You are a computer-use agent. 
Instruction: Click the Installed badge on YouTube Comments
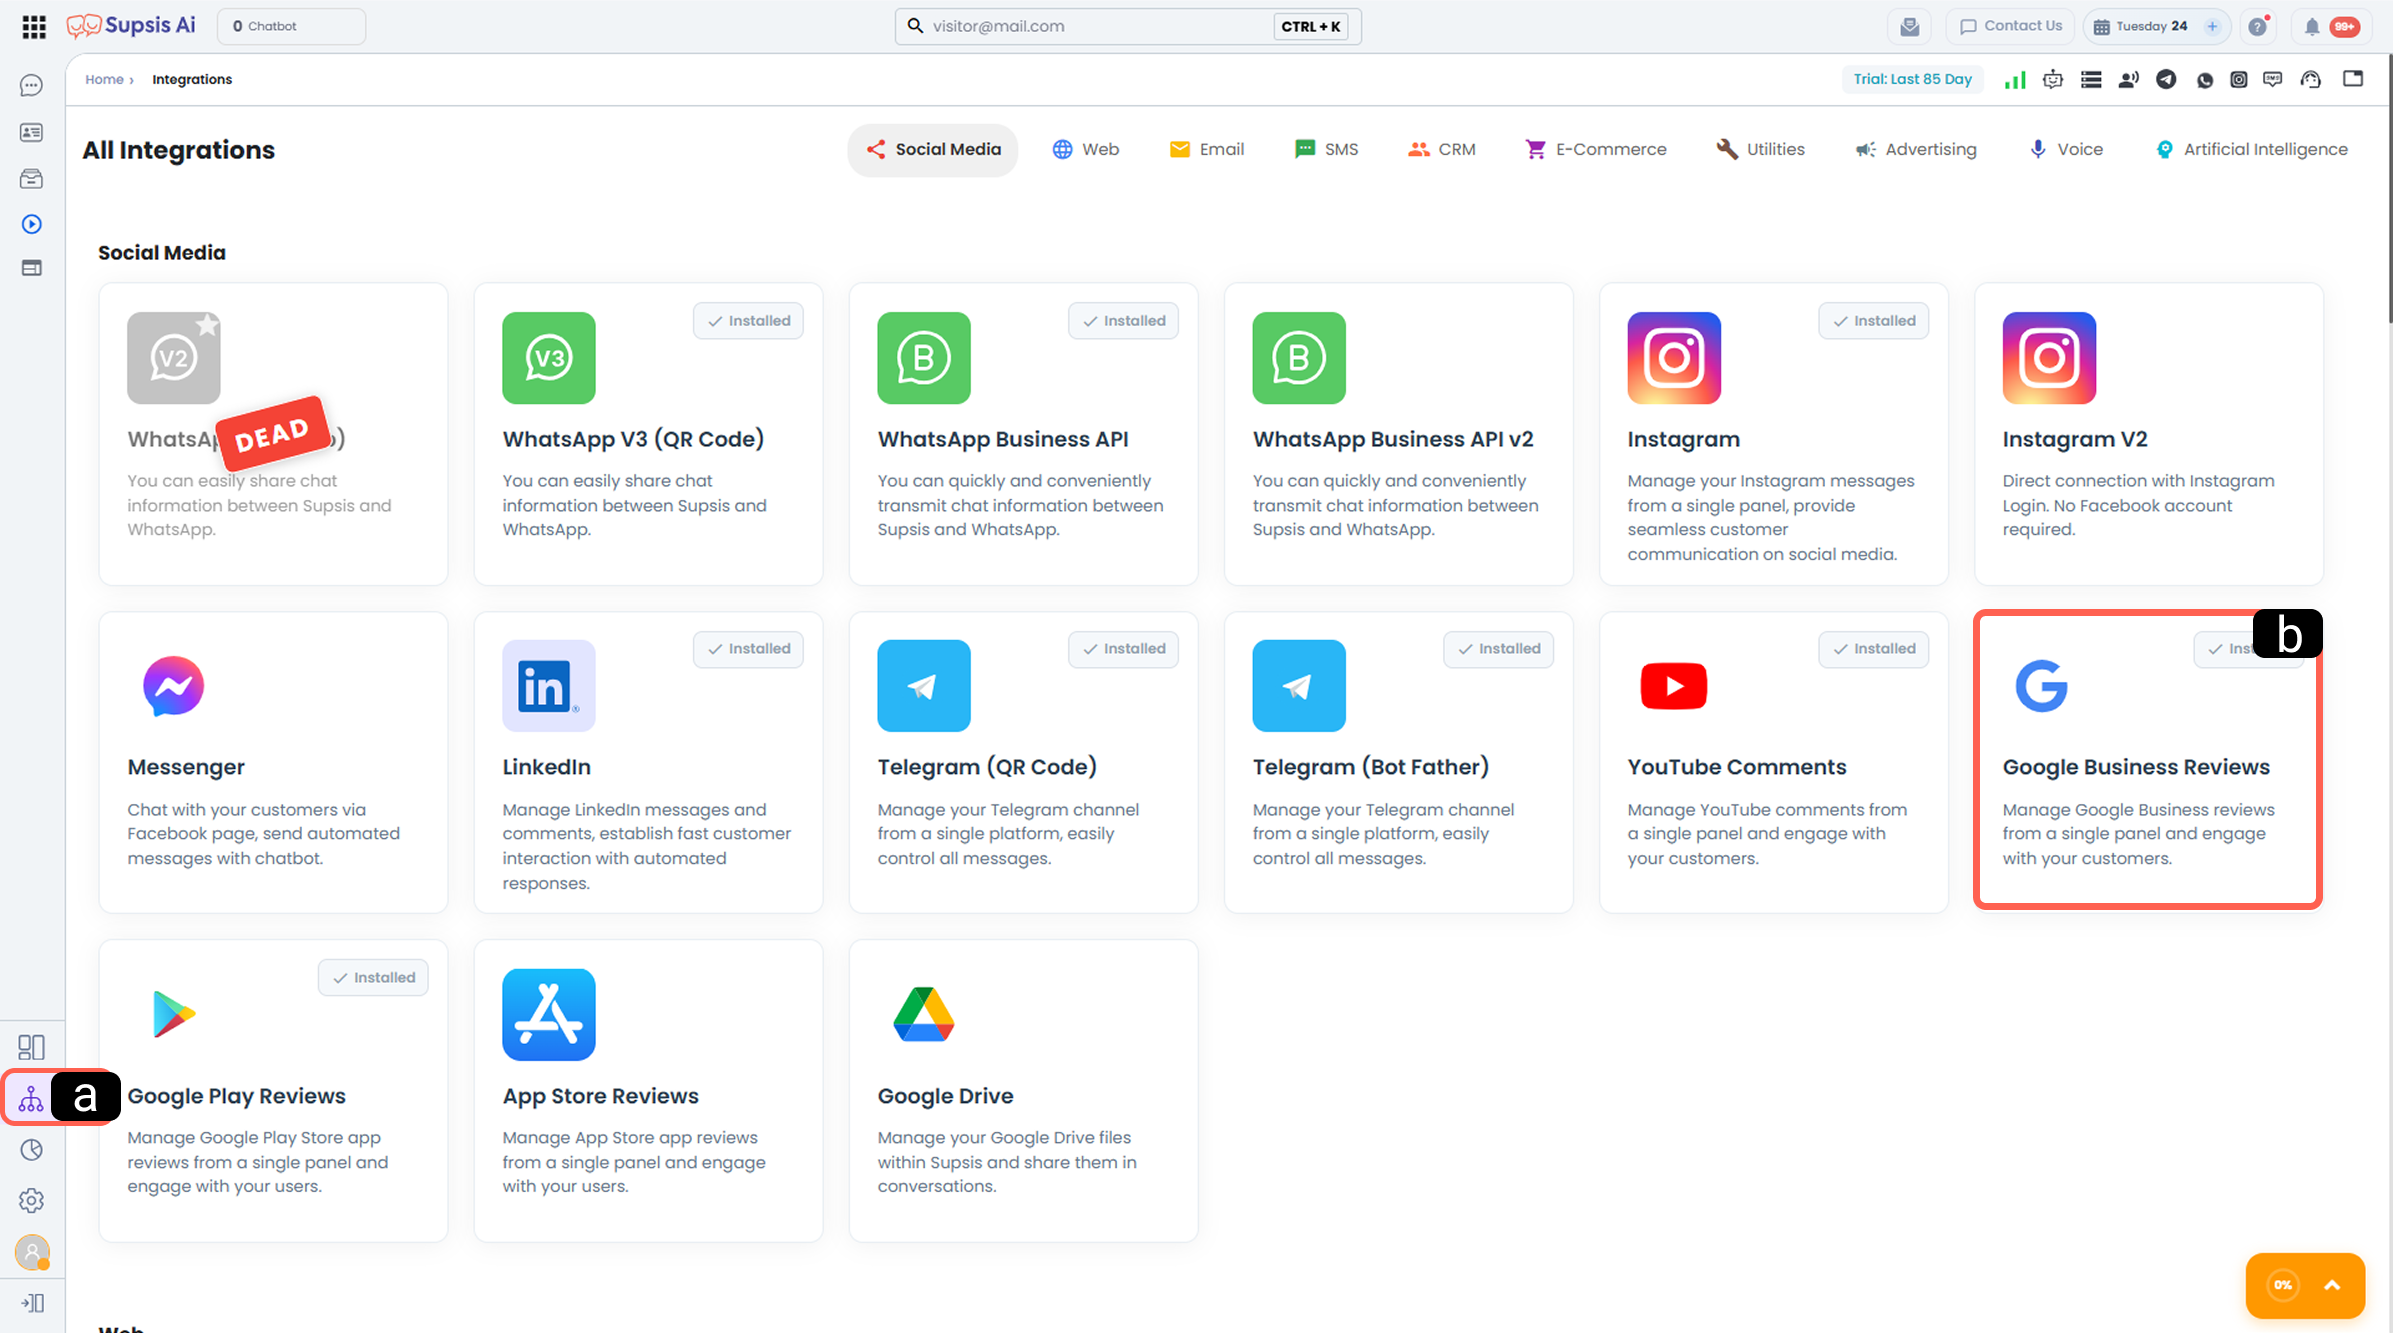point(1873,649)
